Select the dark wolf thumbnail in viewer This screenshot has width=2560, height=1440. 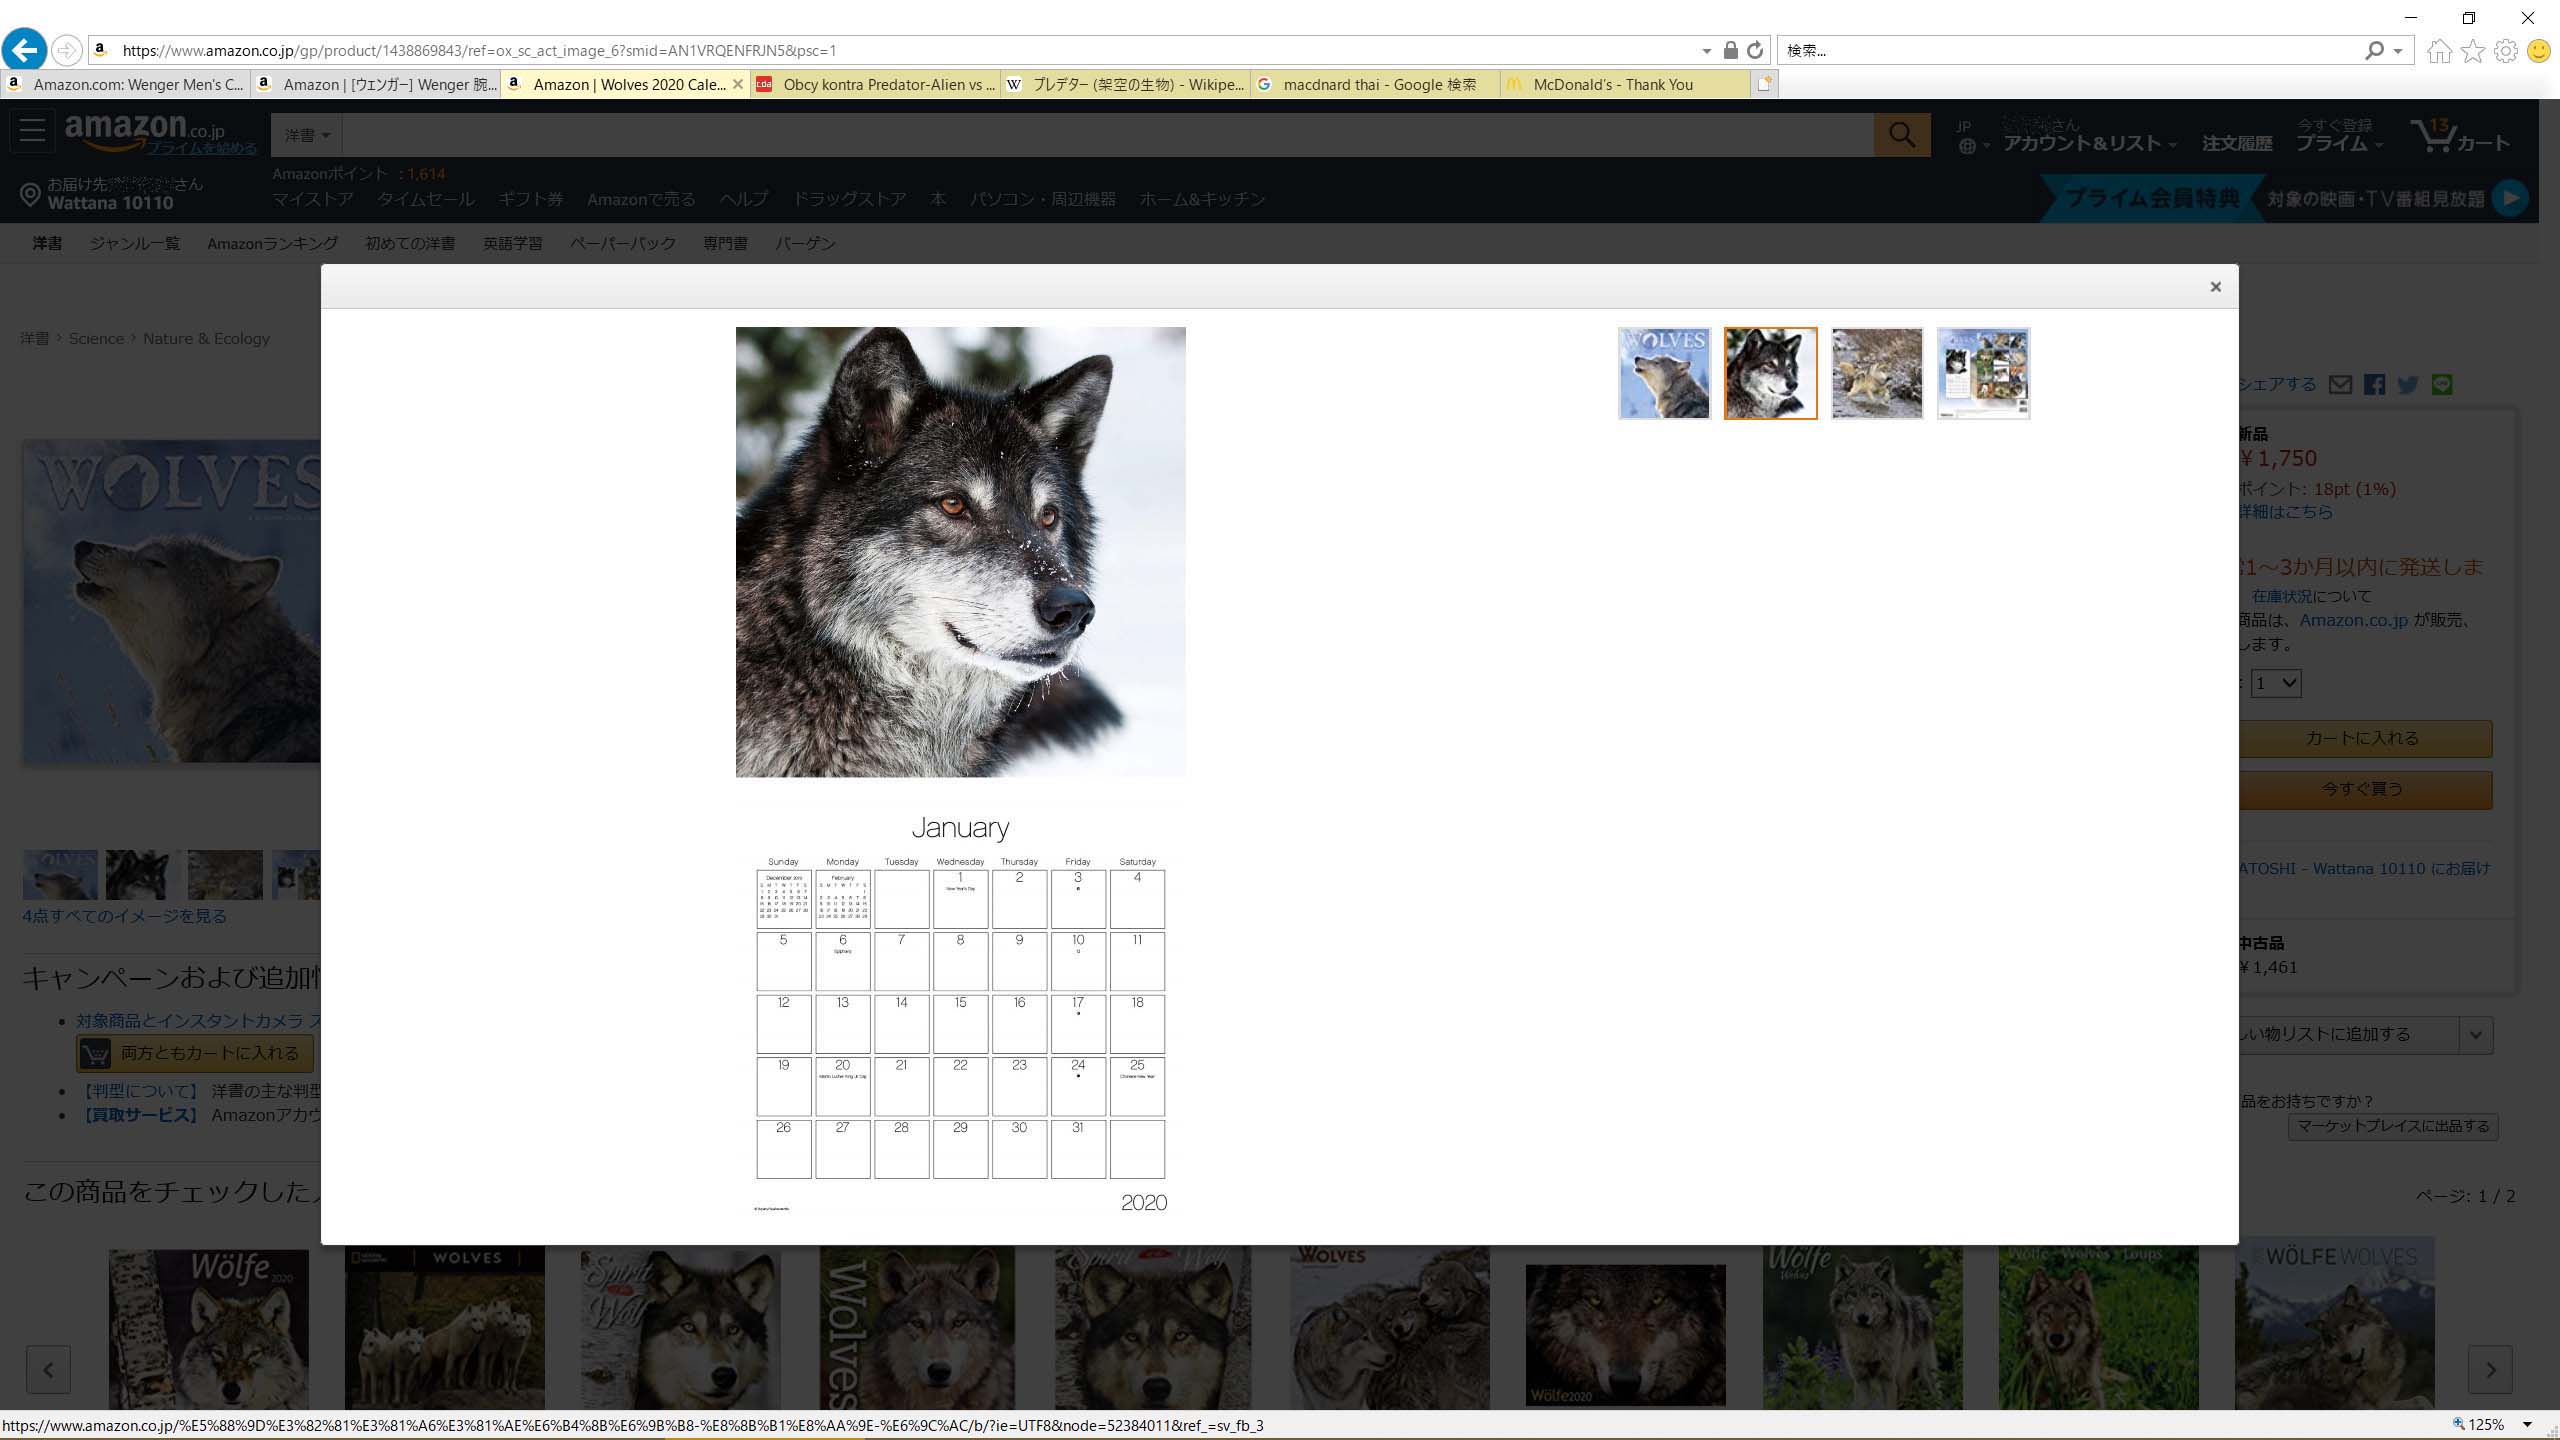point(1771,373)
